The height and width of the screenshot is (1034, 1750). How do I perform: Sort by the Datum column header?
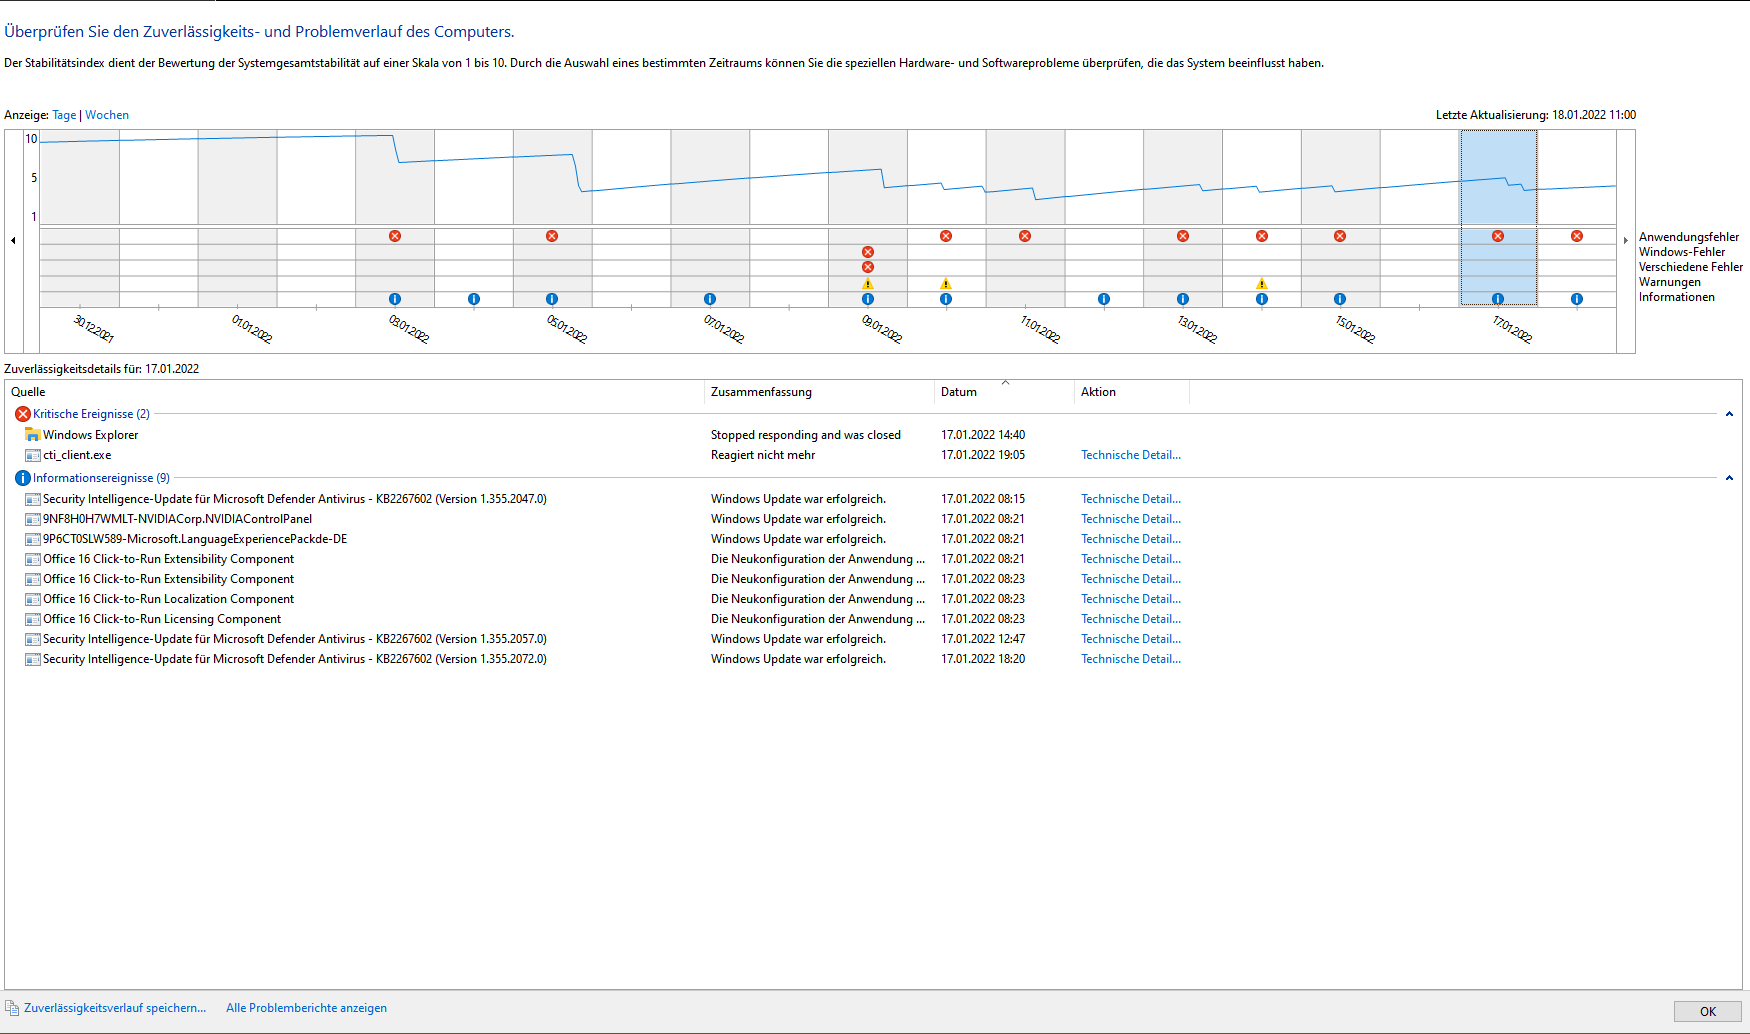[x=1004, y=392]
